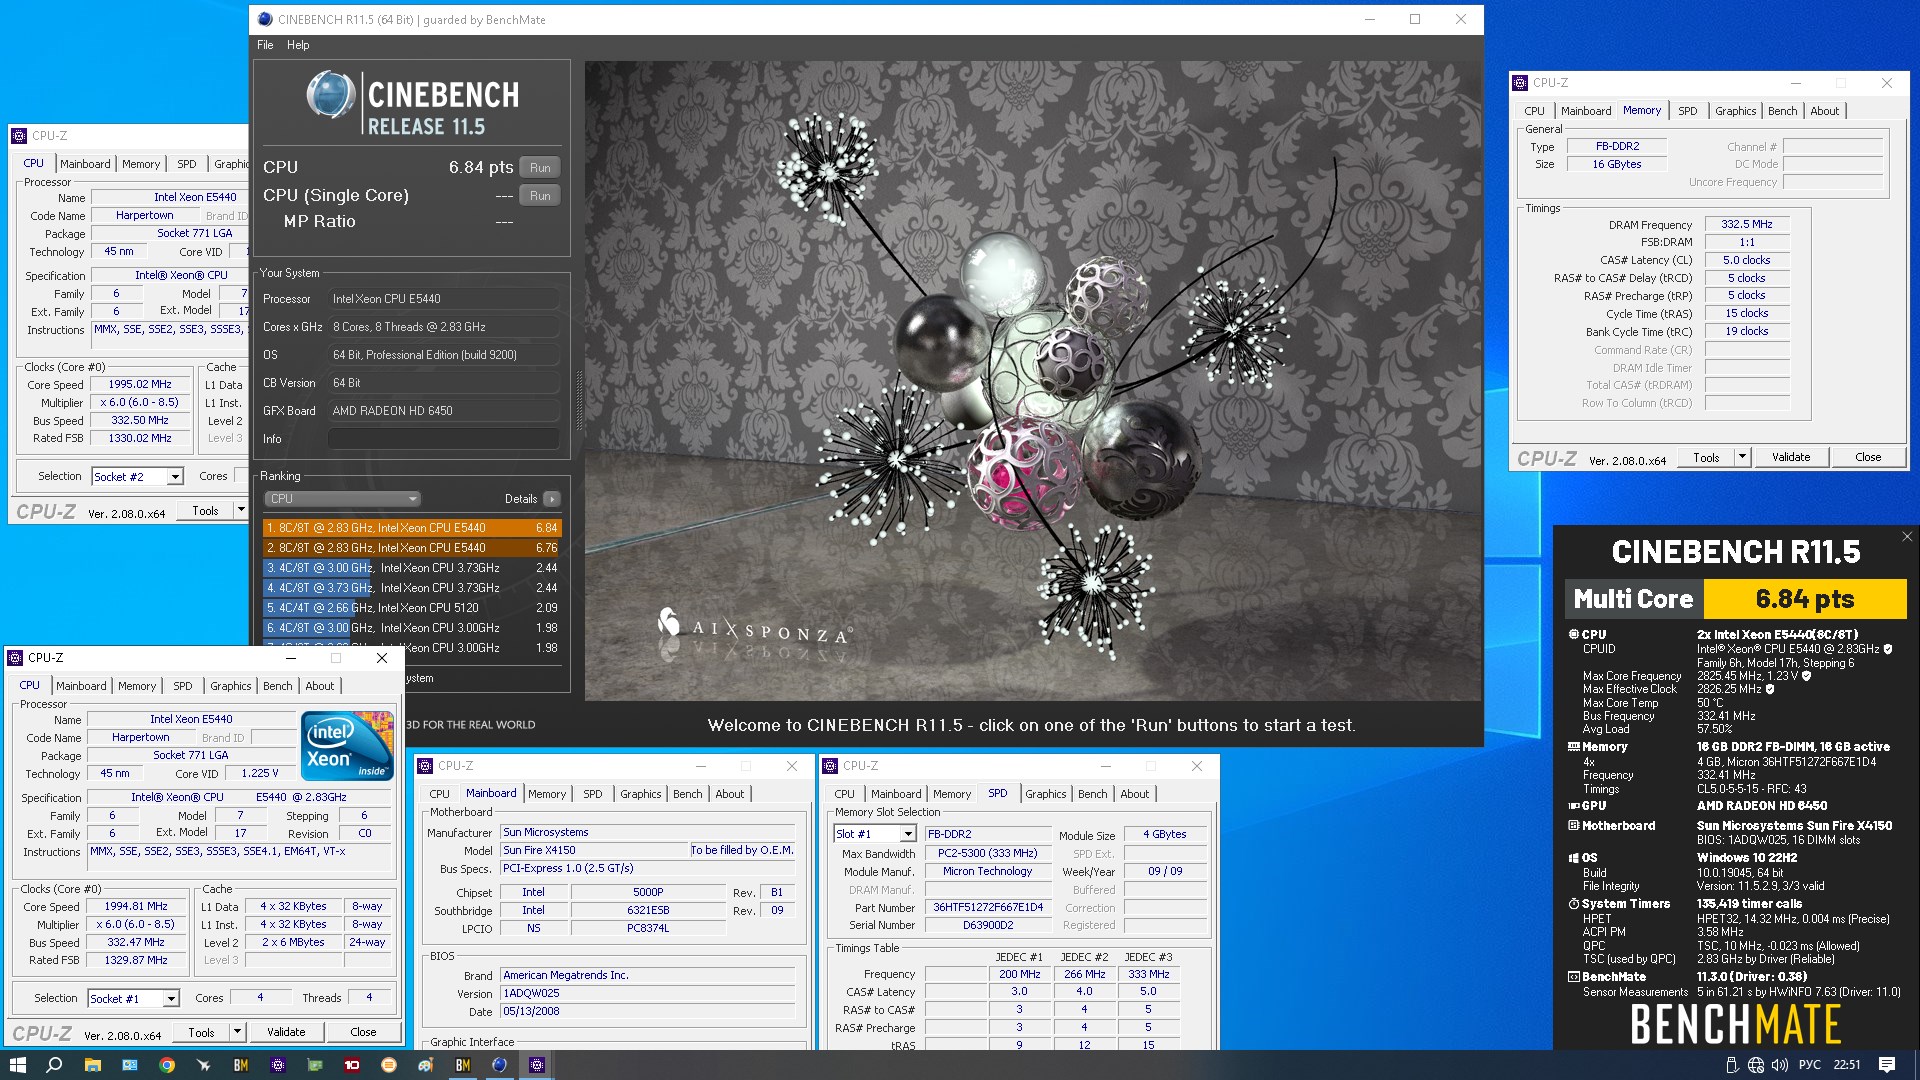The image size is (1920, 1080).
Task: Click the РУС input language indicator
Action: [x=1809, y=1065]
